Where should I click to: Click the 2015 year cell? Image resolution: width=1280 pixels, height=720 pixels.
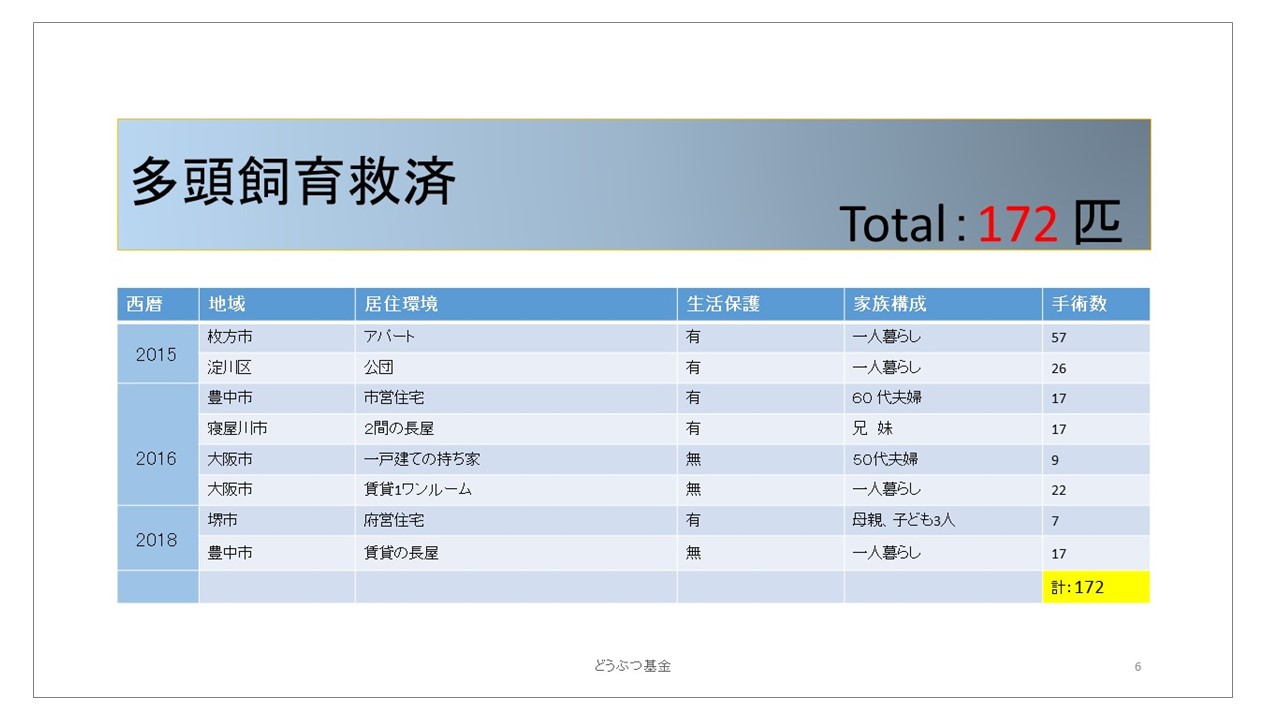pos(157,354)
